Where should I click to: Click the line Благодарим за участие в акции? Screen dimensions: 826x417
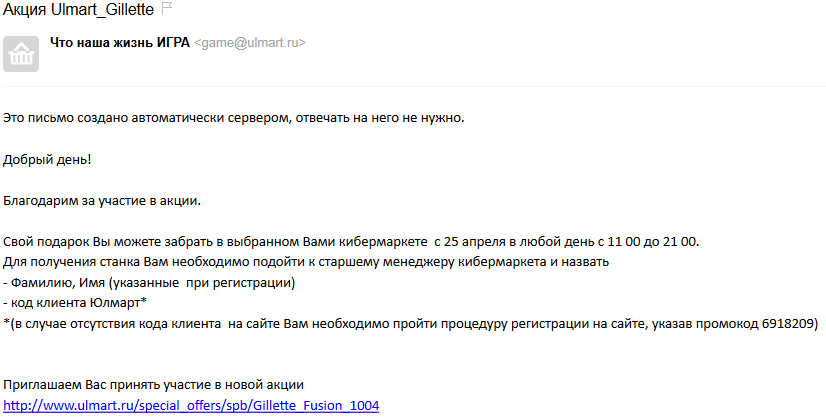point(102,201)
